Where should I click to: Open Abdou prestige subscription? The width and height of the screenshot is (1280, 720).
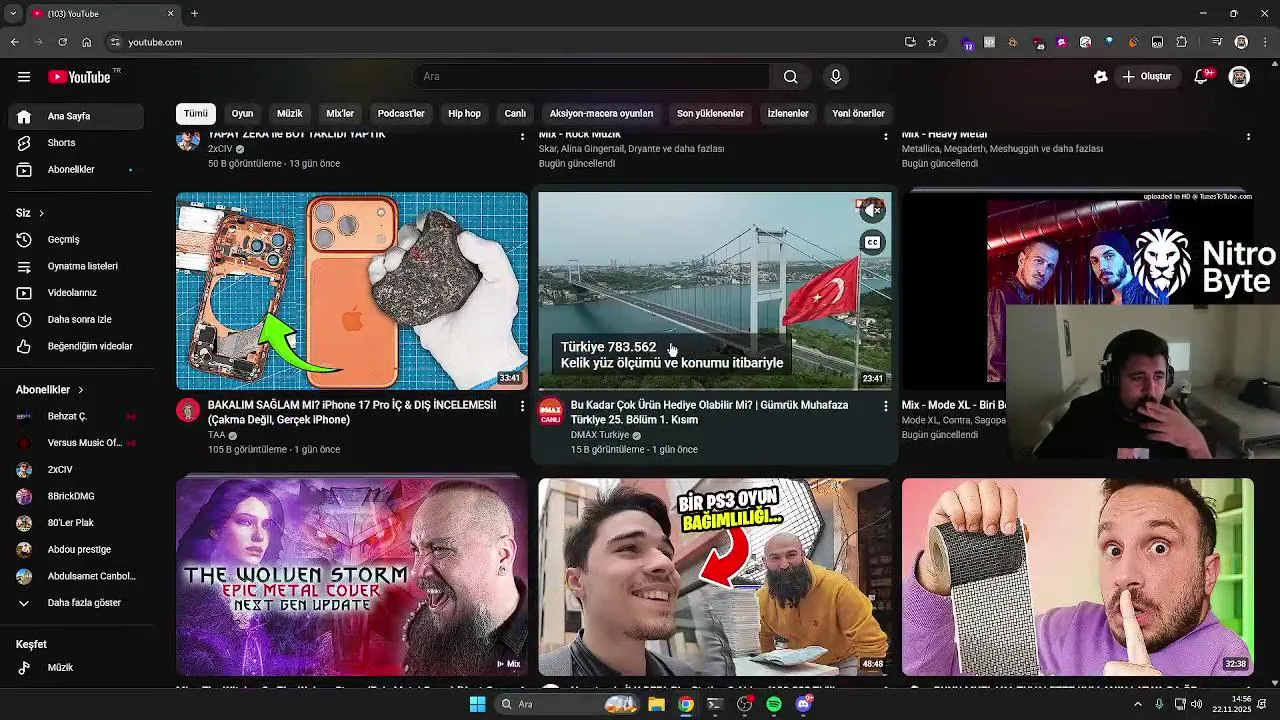(76, 550)
